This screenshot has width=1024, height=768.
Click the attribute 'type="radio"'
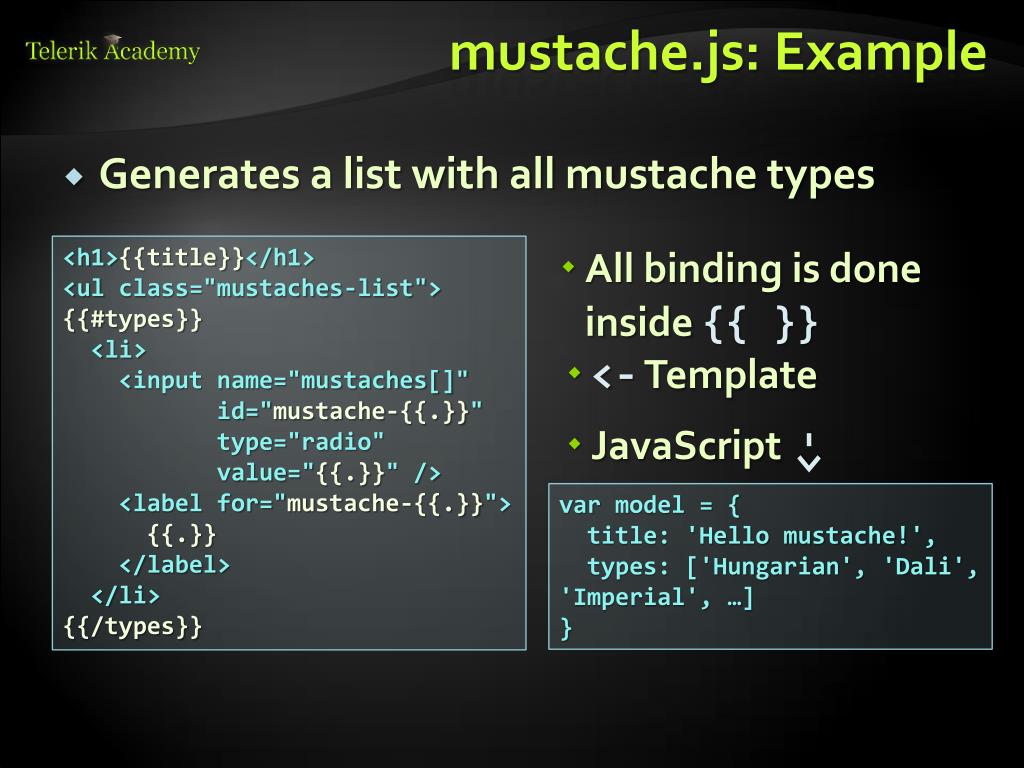[x=300, y=442]
